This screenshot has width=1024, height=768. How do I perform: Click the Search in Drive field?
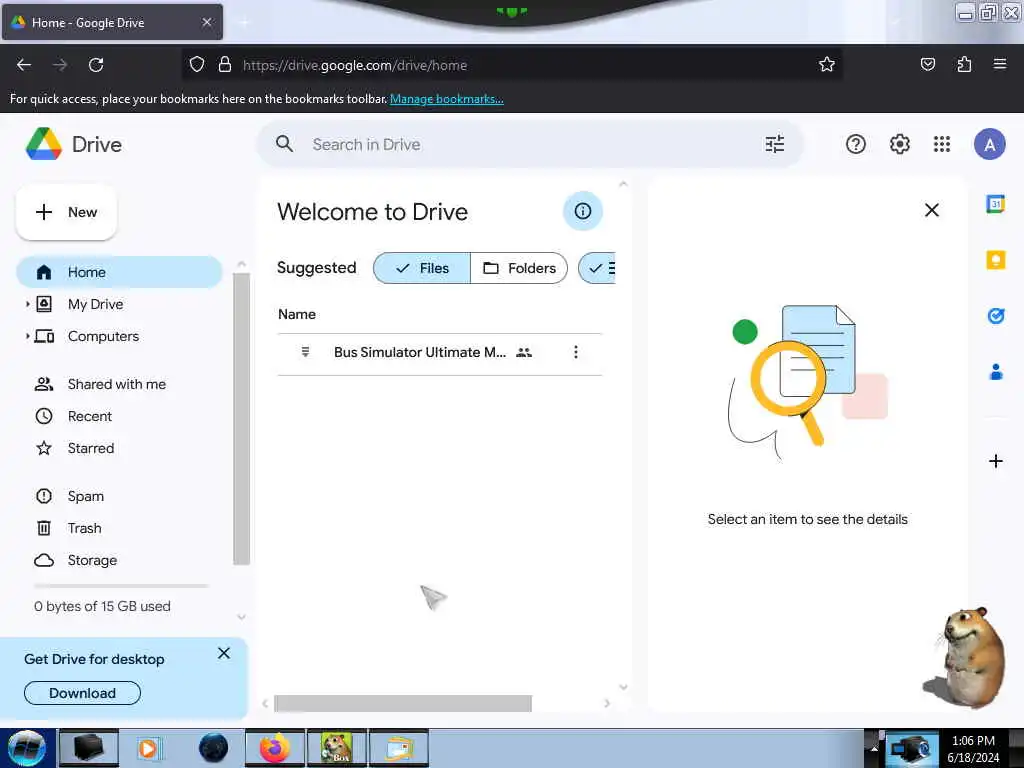[530, 144]
